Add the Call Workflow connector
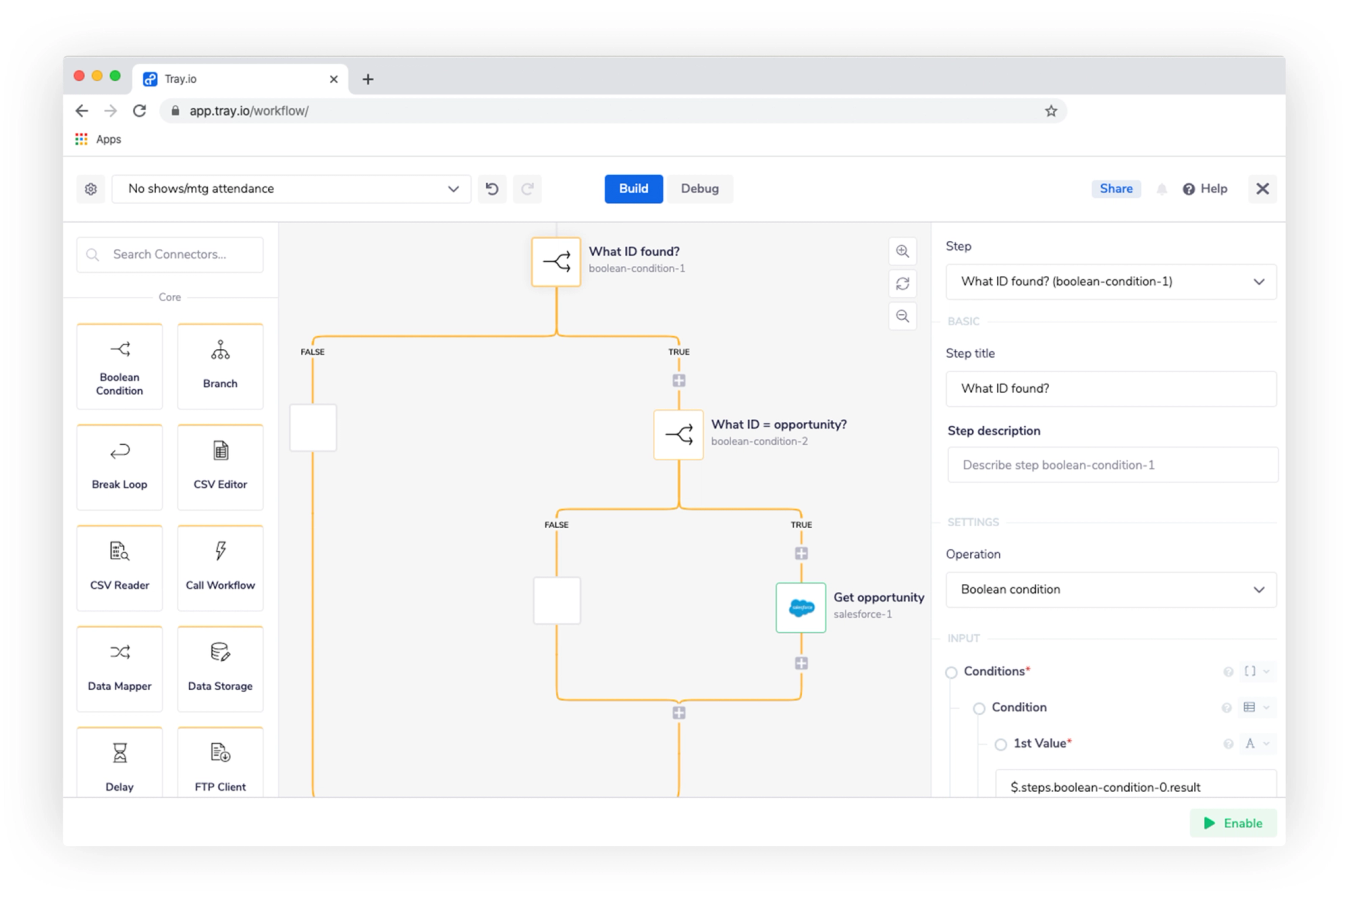This screenshot has width=1350, height=900. (x=220, y=568)
